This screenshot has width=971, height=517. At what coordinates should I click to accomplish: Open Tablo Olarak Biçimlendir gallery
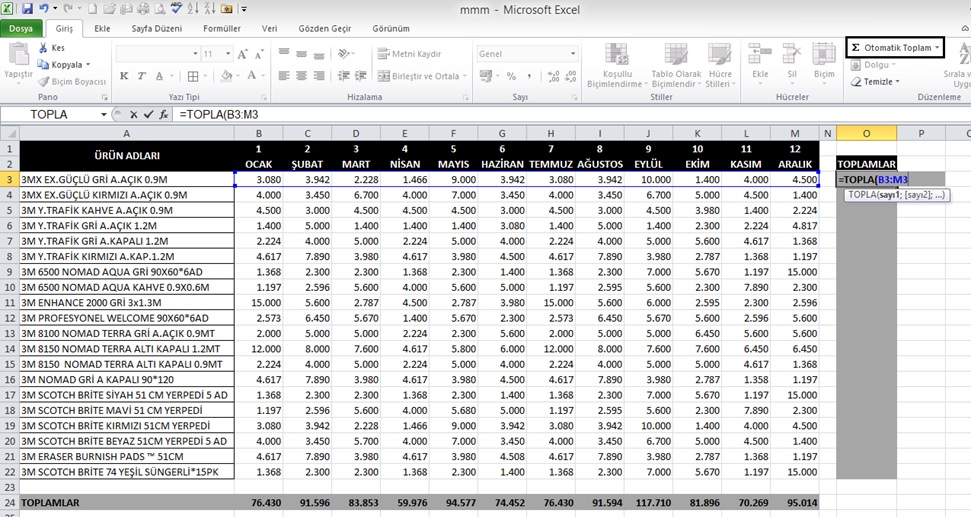pyautogui.click(x=676, y=66)
